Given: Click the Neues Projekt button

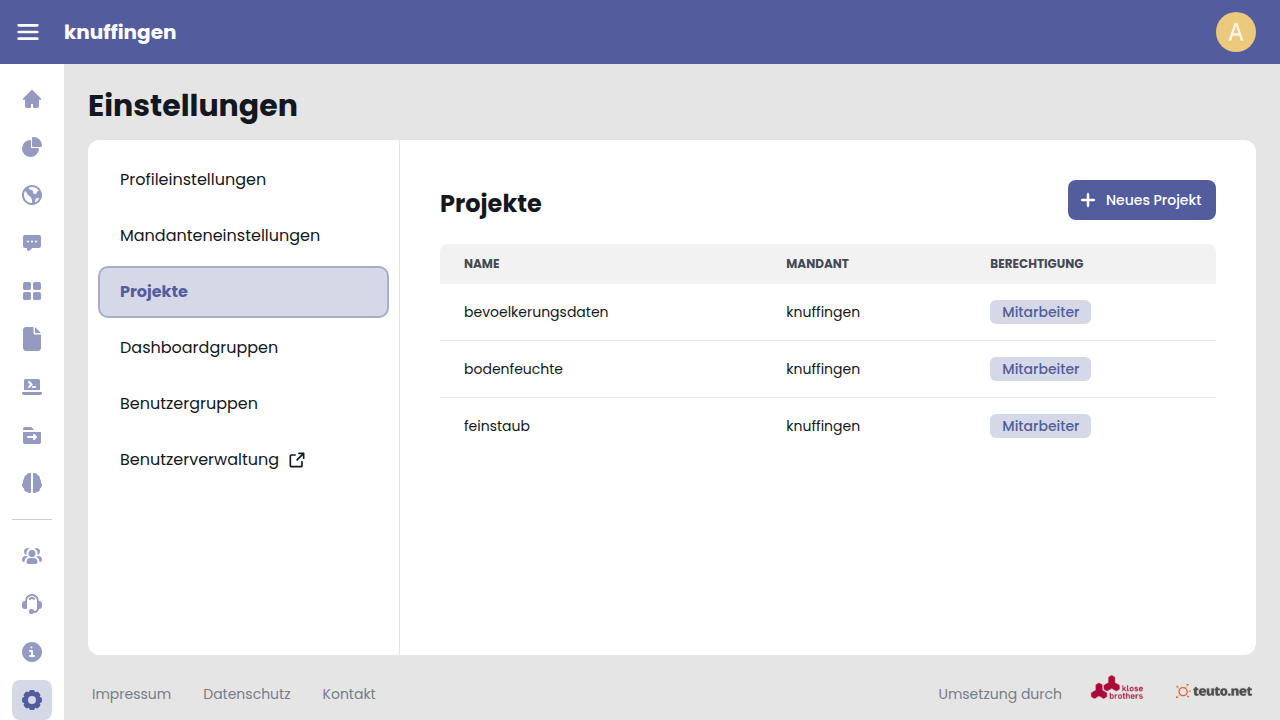Looking at the screenshot, I should coord(1141,200).
